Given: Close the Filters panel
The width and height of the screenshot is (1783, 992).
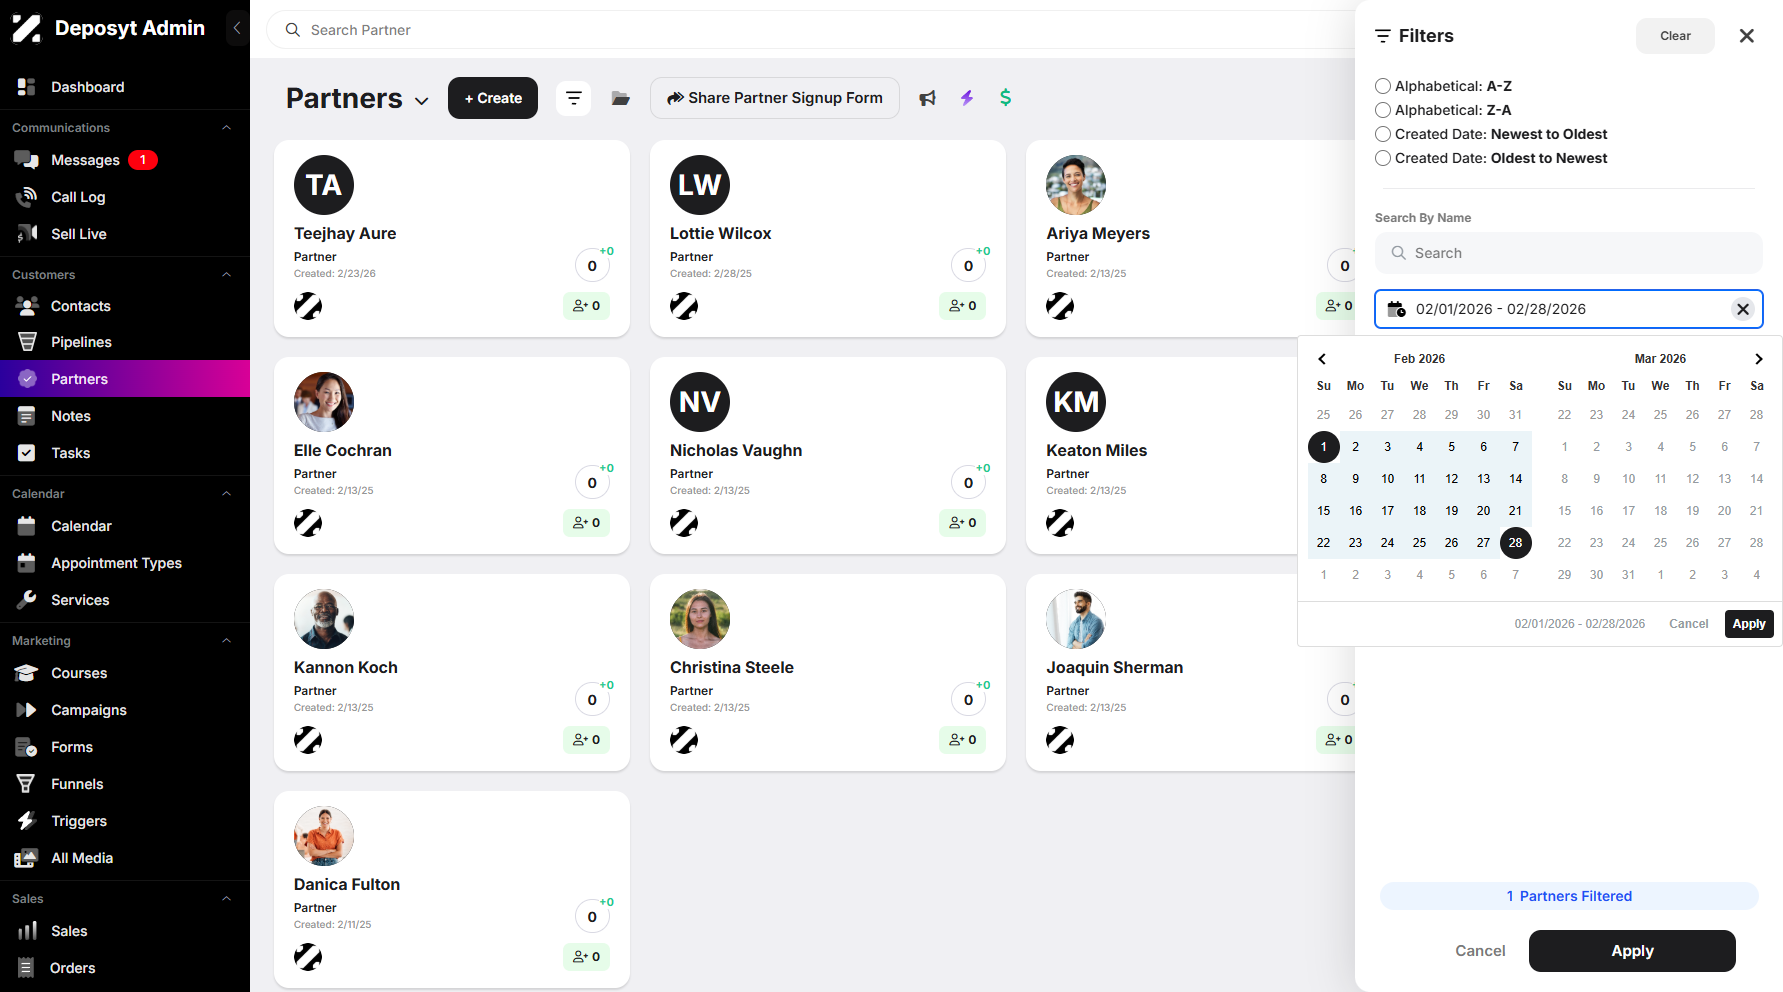Looking at the screenshot, I should point(1747,36).
